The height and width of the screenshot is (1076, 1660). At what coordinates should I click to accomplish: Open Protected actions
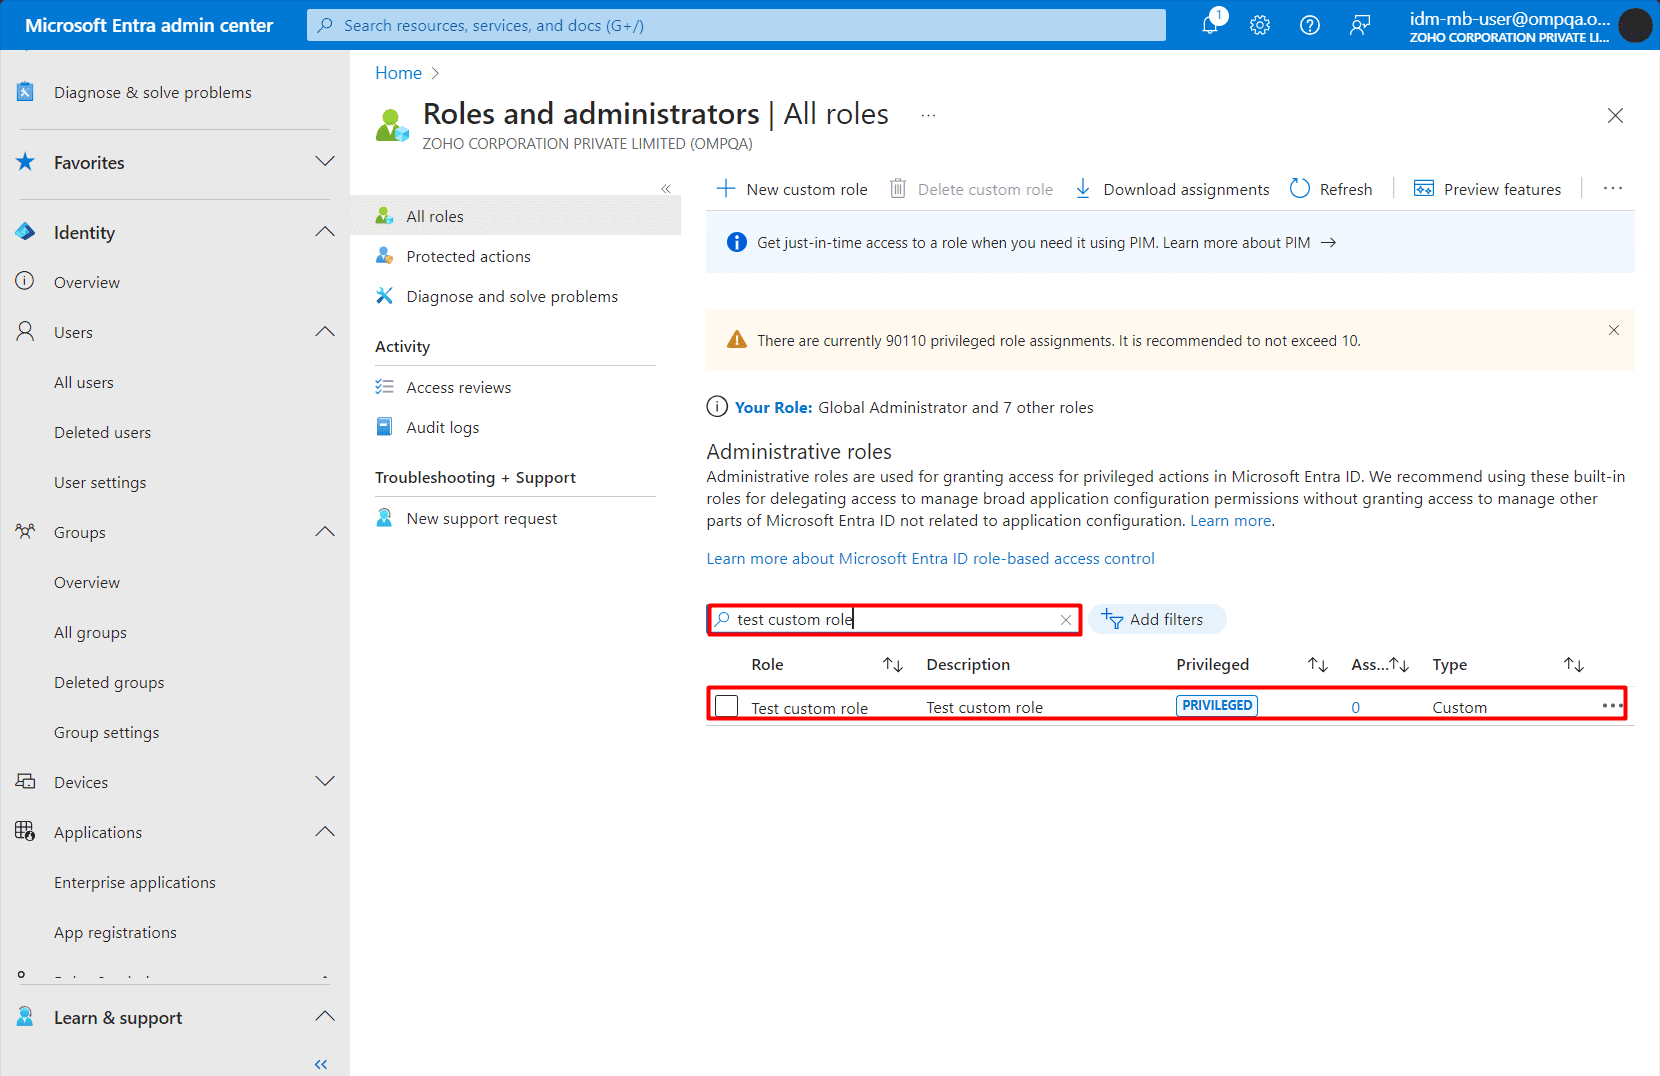pos(468,256)
